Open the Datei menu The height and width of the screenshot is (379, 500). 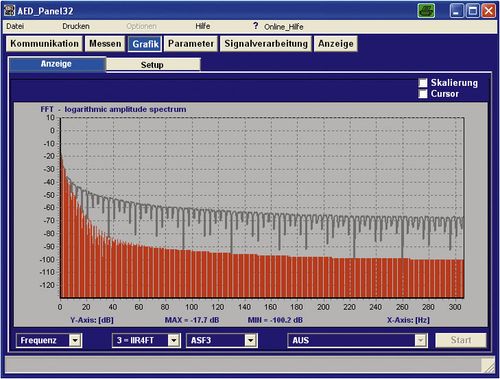click(x=15, y=26)
